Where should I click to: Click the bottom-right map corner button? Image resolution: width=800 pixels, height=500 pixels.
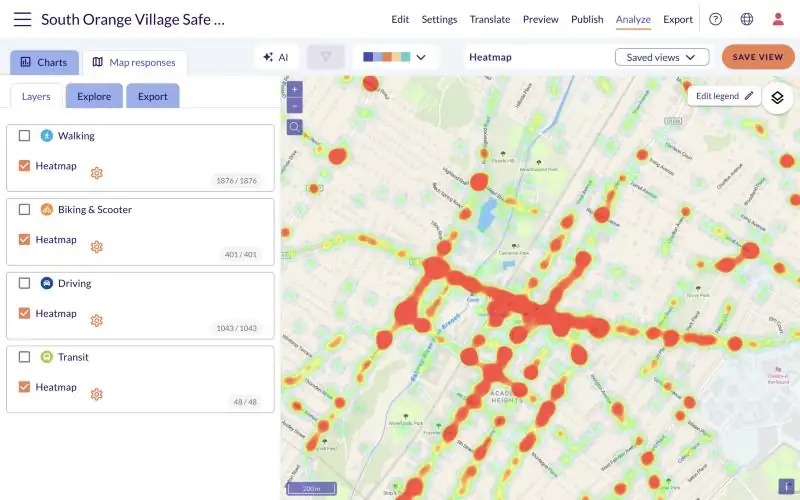coord(786,486)
